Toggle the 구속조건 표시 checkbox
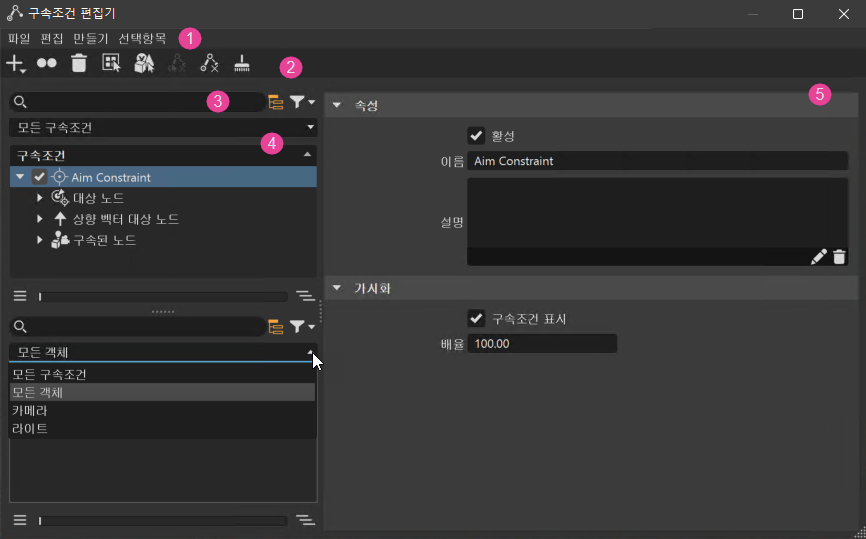 [476, 319]
